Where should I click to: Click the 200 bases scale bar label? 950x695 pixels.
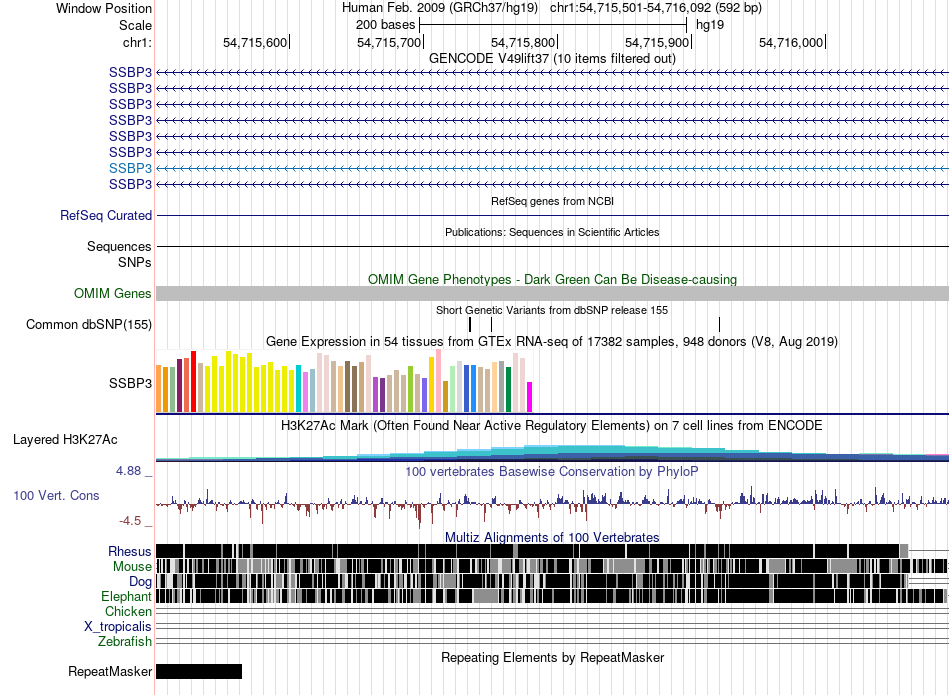385,25
